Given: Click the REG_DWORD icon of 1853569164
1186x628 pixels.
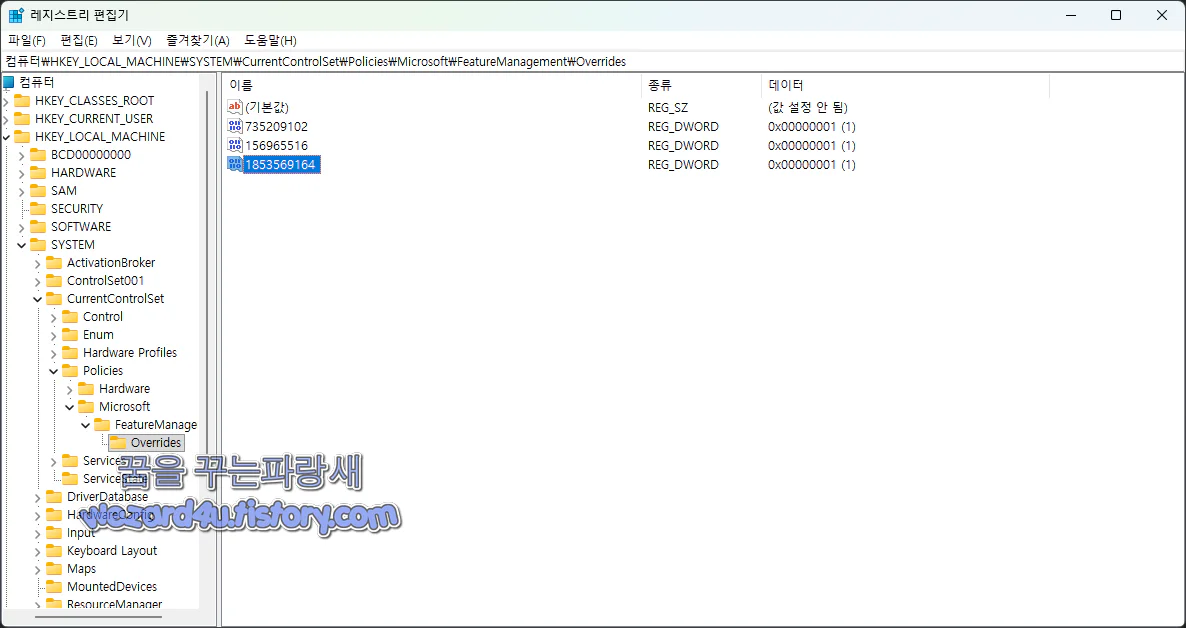Looking at the screenshot, I should click(x=233, y=164).
